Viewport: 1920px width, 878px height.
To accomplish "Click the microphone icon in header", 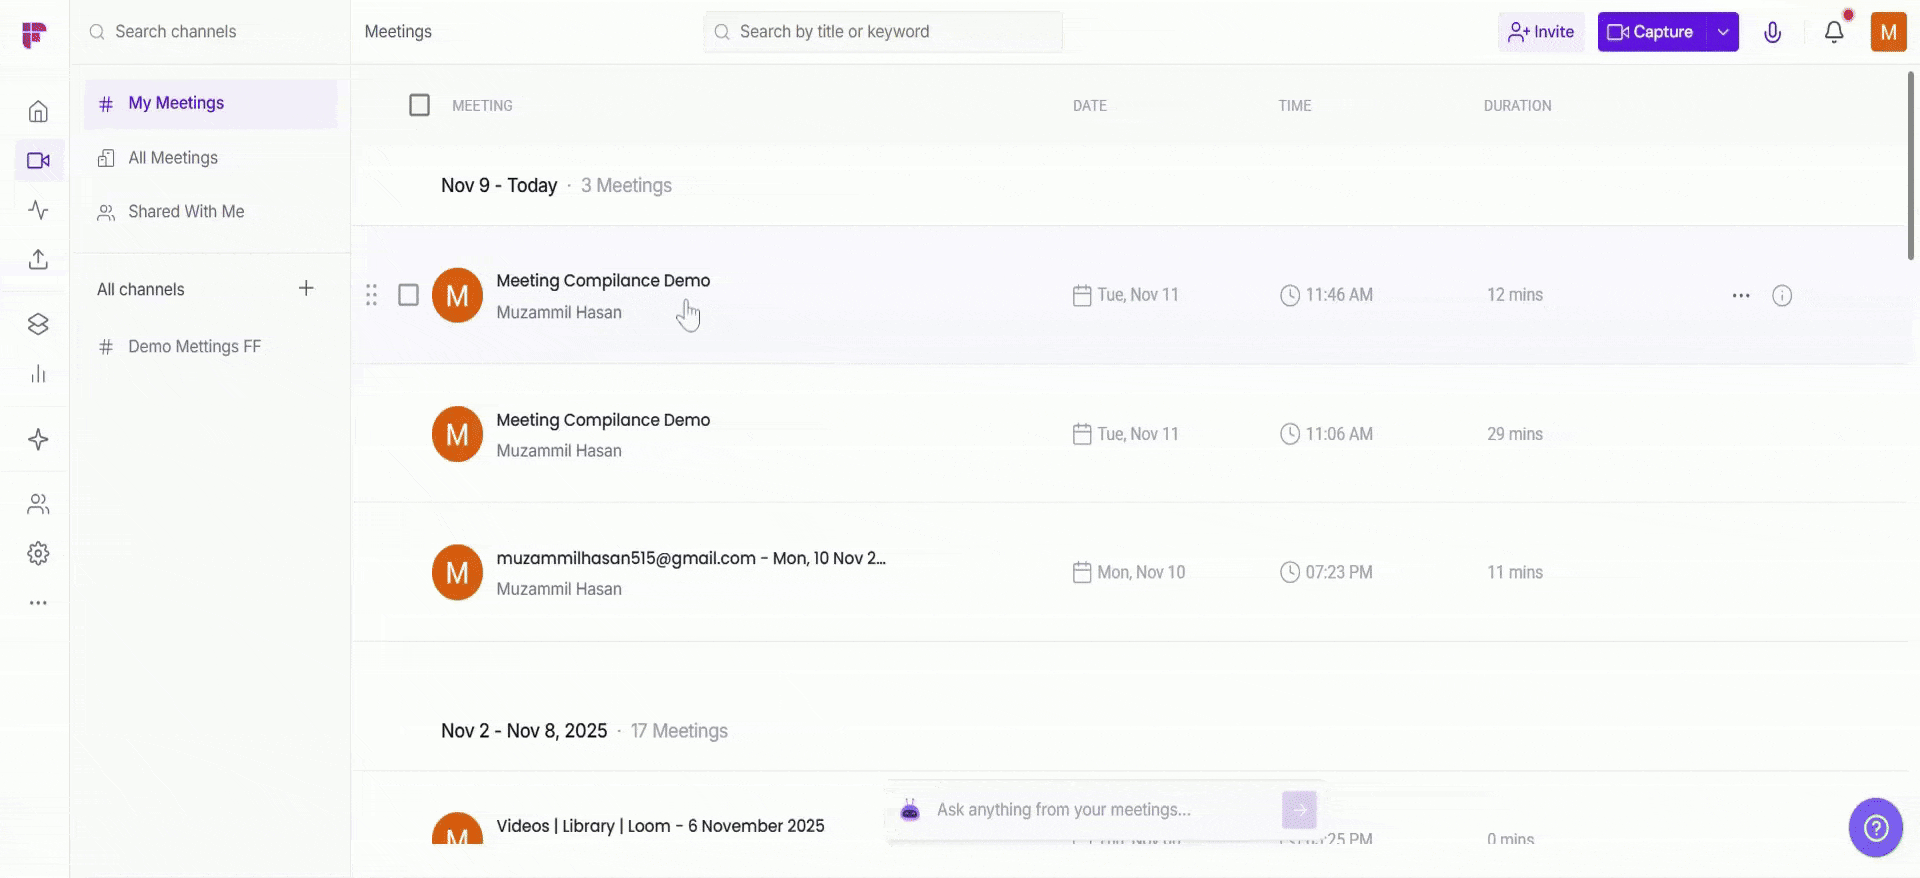I will tap(1772, 32).
